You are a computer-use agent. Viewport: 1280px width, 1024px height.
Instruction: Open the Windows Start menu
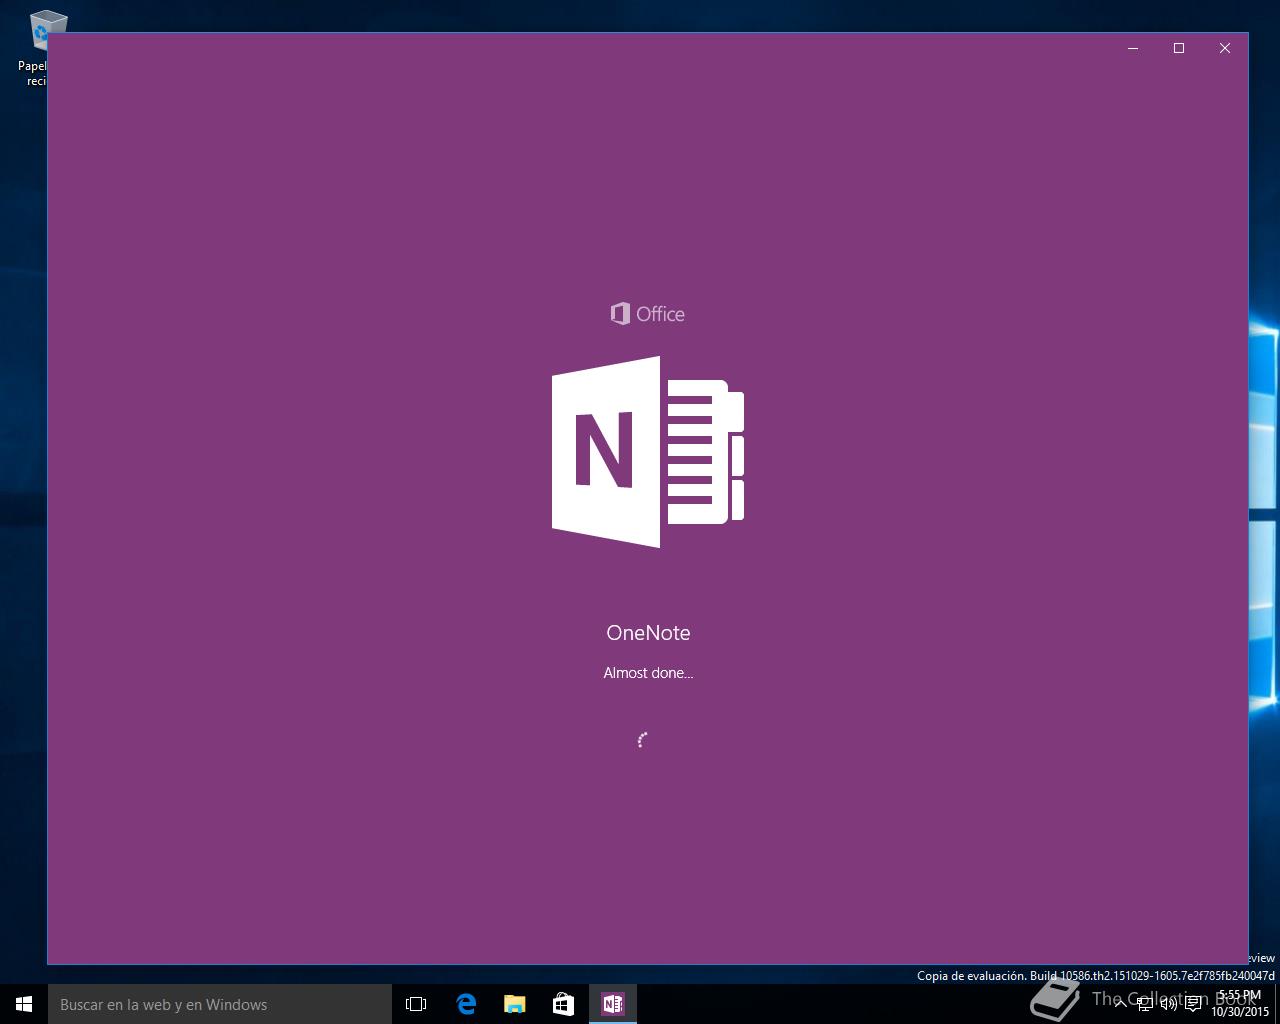[24, 1004]
